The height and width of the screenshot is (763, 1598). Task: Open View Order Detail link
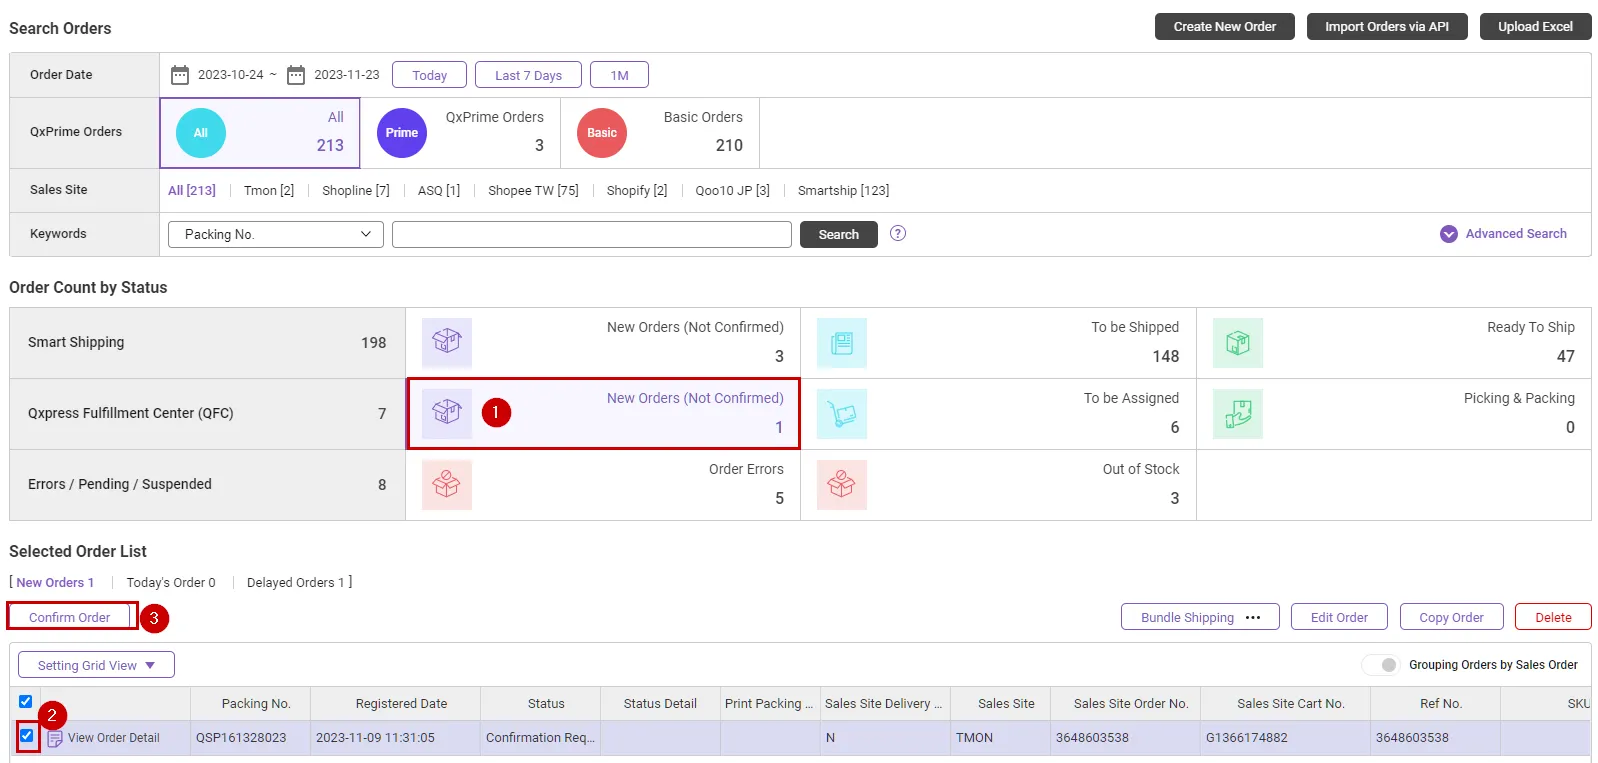pyautogui.click(x=114, y=738)
